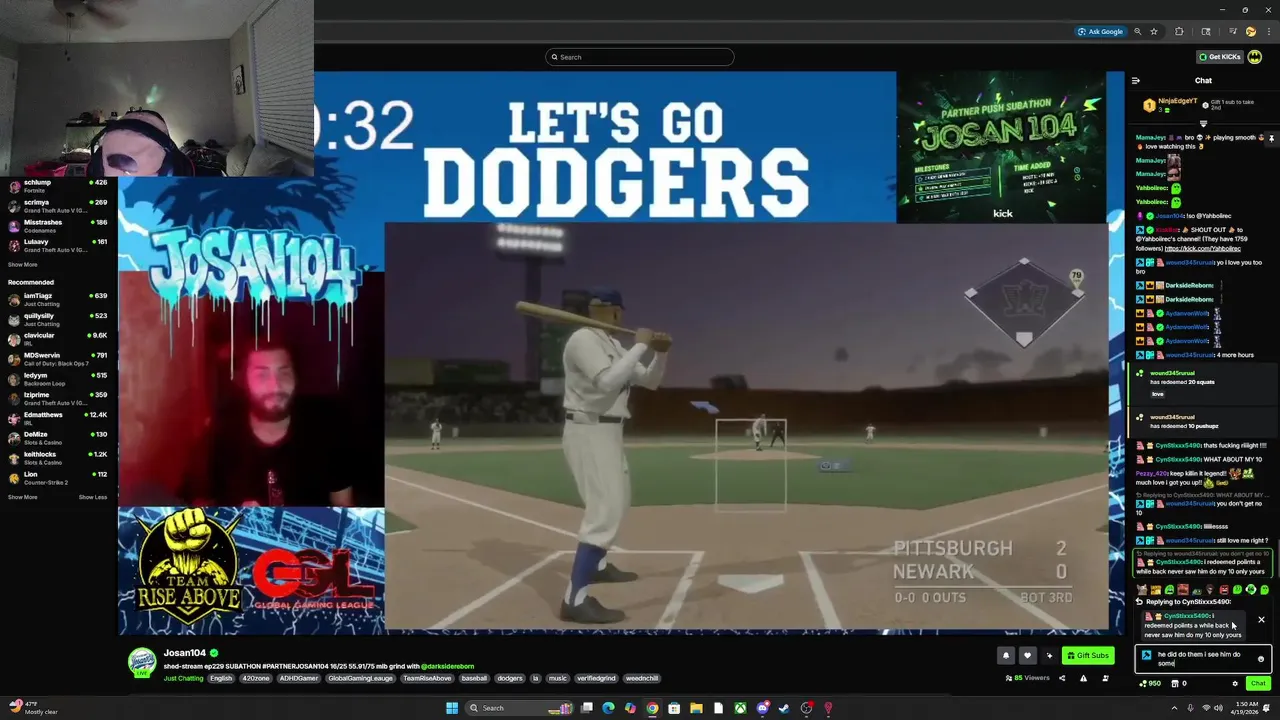This screenshot has width=1280, height=720.
Task: Open quillysilly recommended channel
Action: [x=59, y=319]
